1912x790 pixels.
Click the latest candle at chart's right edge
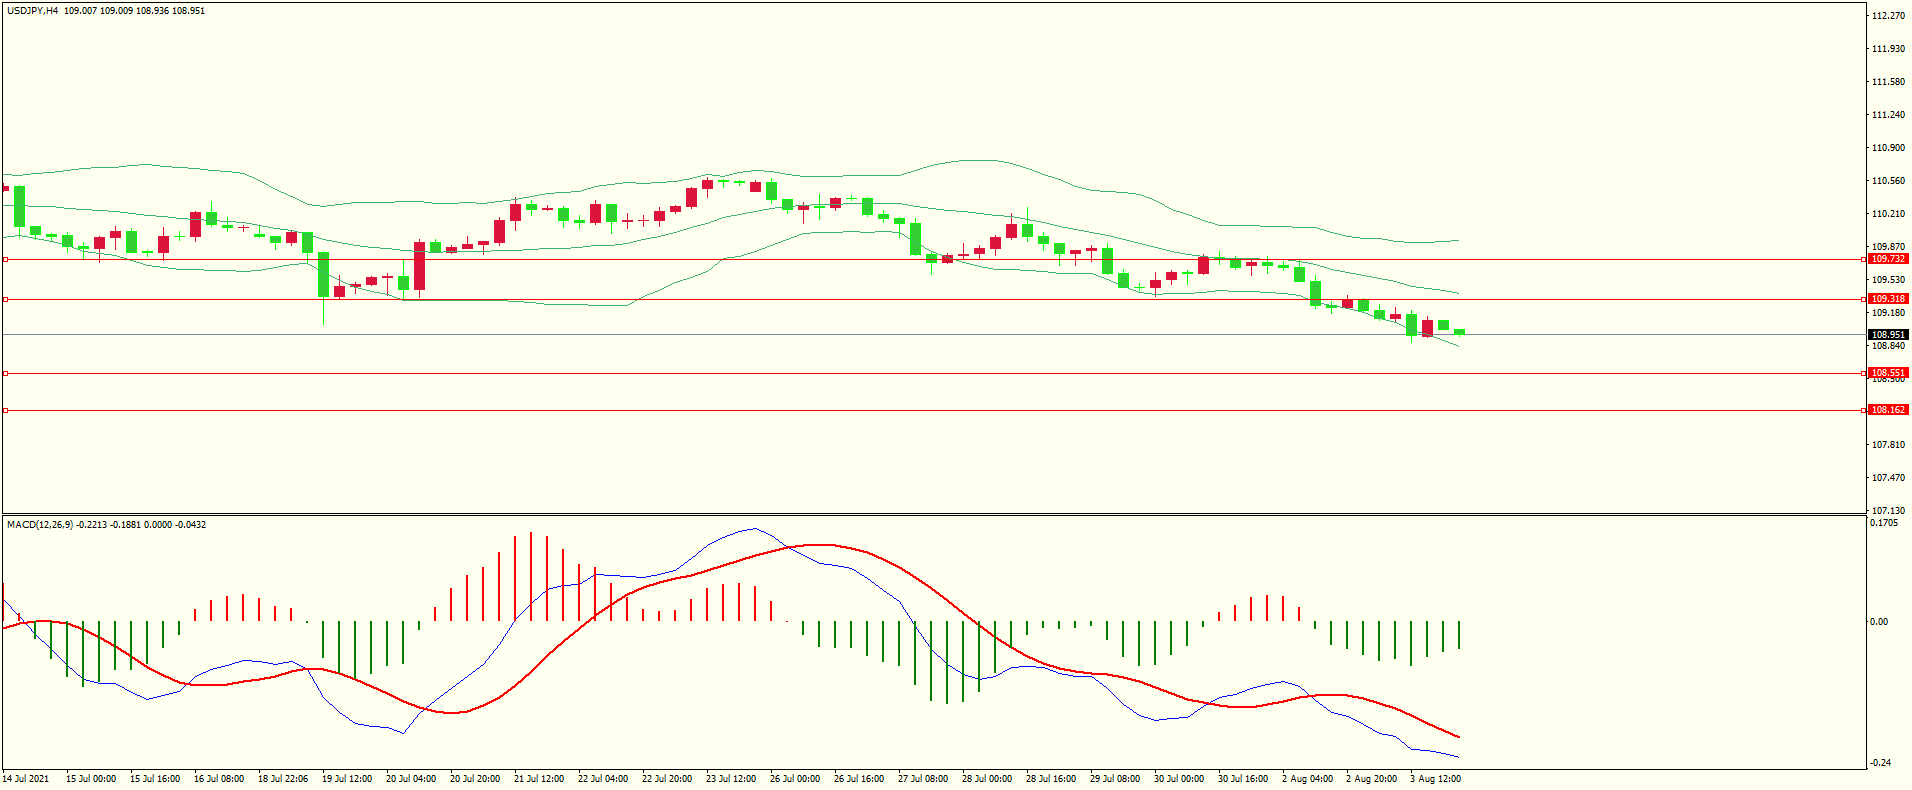tap(1460, 332)
